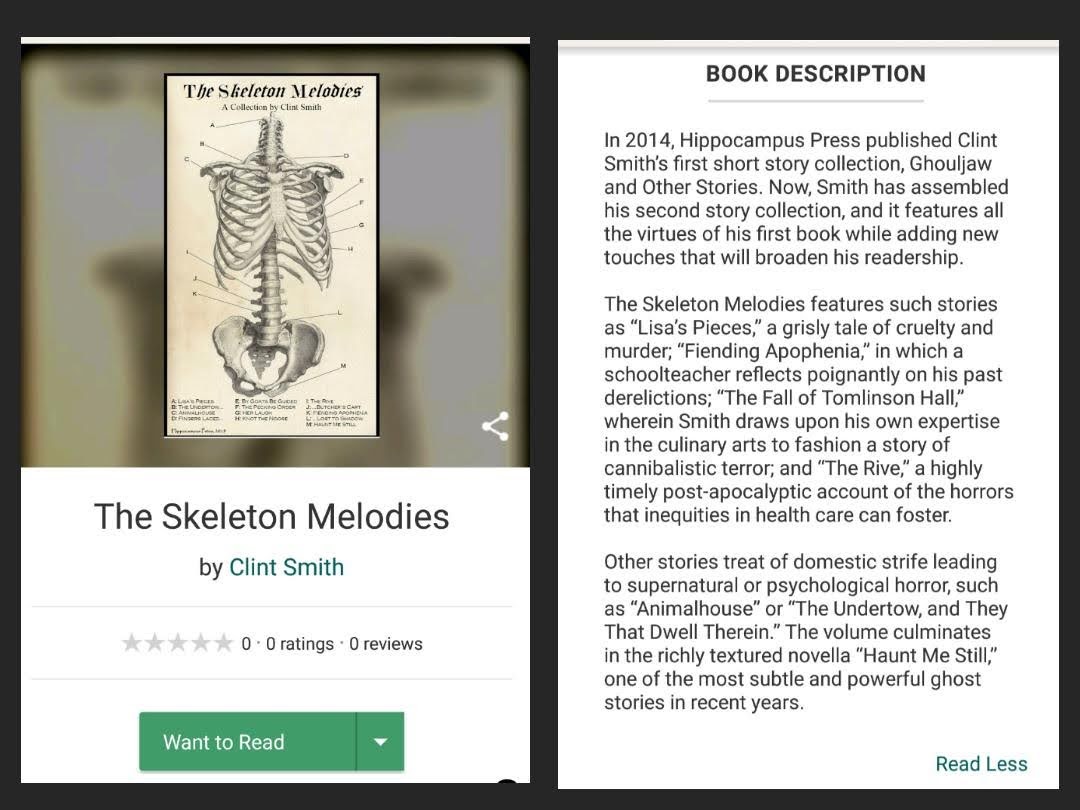
Task: Rate the book four stars
Action: point(200,643)
